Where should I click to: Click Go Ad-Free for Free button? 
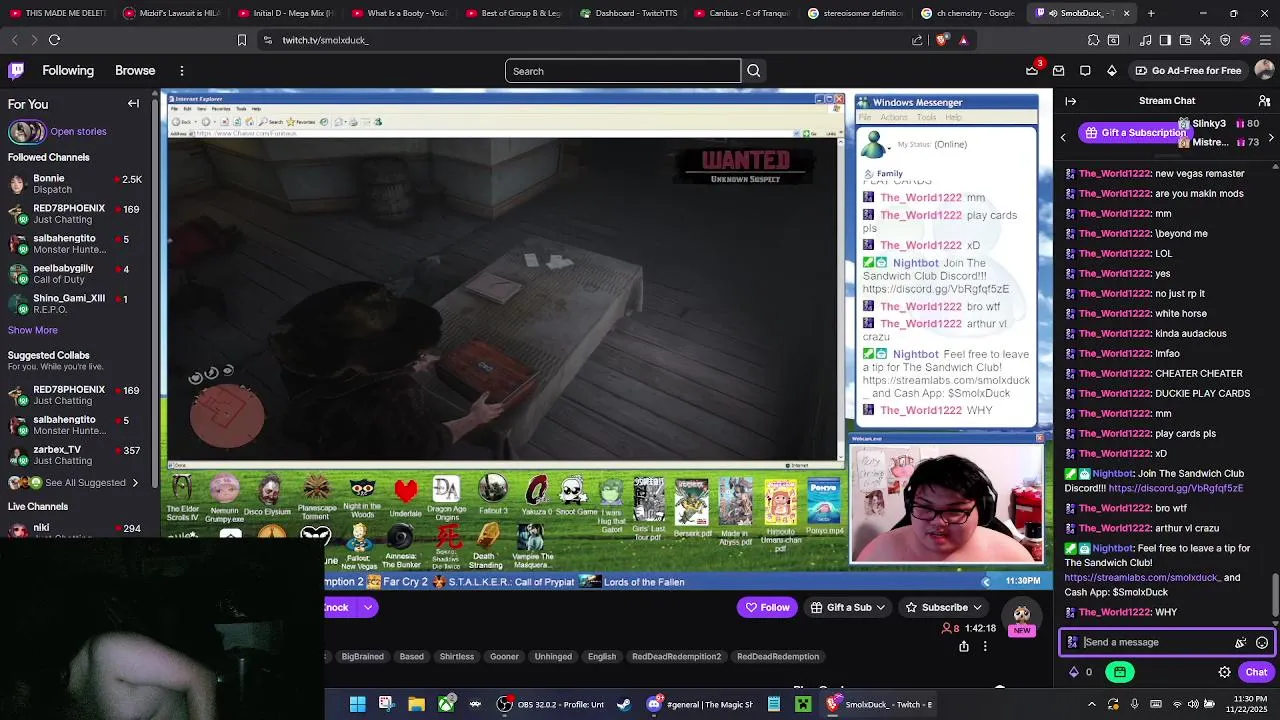click(x=1188, y=71)
